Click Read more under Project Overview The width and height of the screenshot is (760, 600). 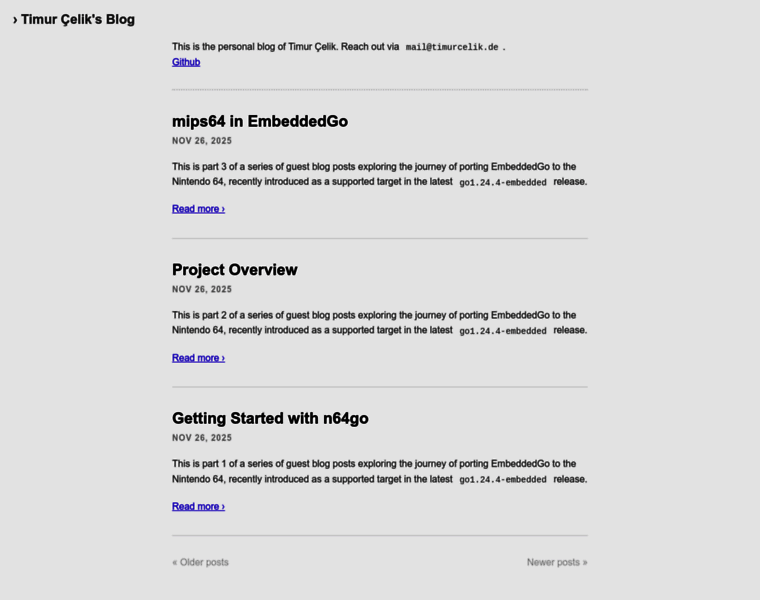click(198, 358)
